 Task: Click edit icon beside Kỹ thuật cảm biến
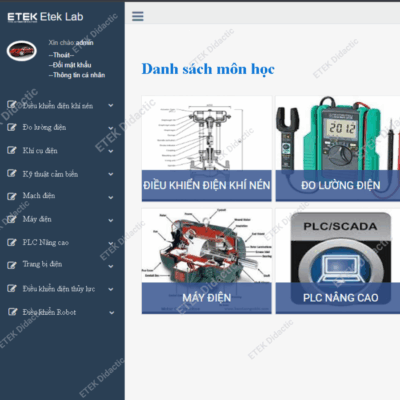coord(12,173)
